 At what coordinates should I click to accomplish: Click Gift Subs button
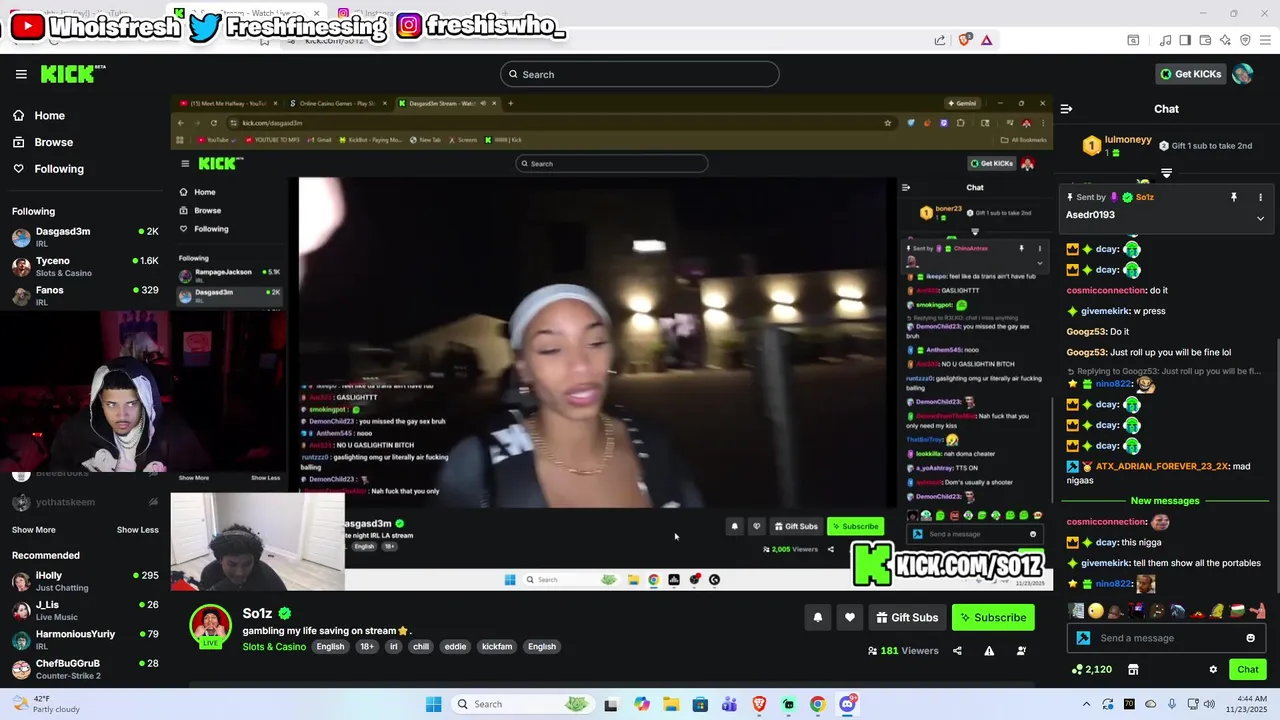click(x=907, y=618)
